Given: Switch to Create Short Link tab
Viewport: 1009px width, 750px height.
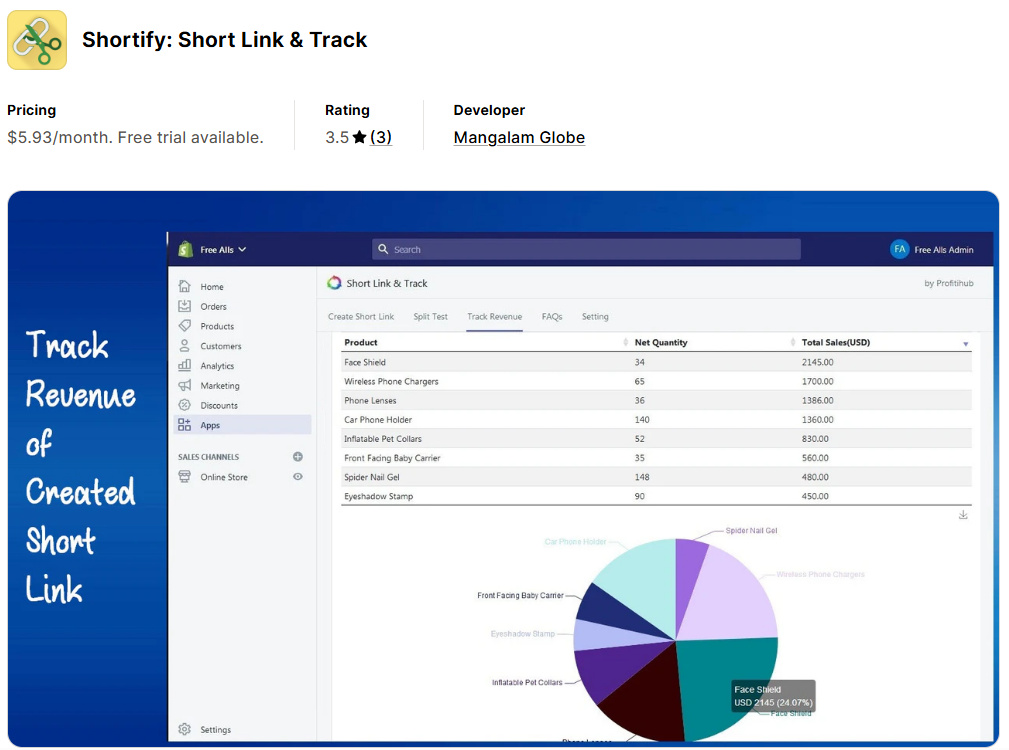Looking at the screenshot, I should coord(361,317).
